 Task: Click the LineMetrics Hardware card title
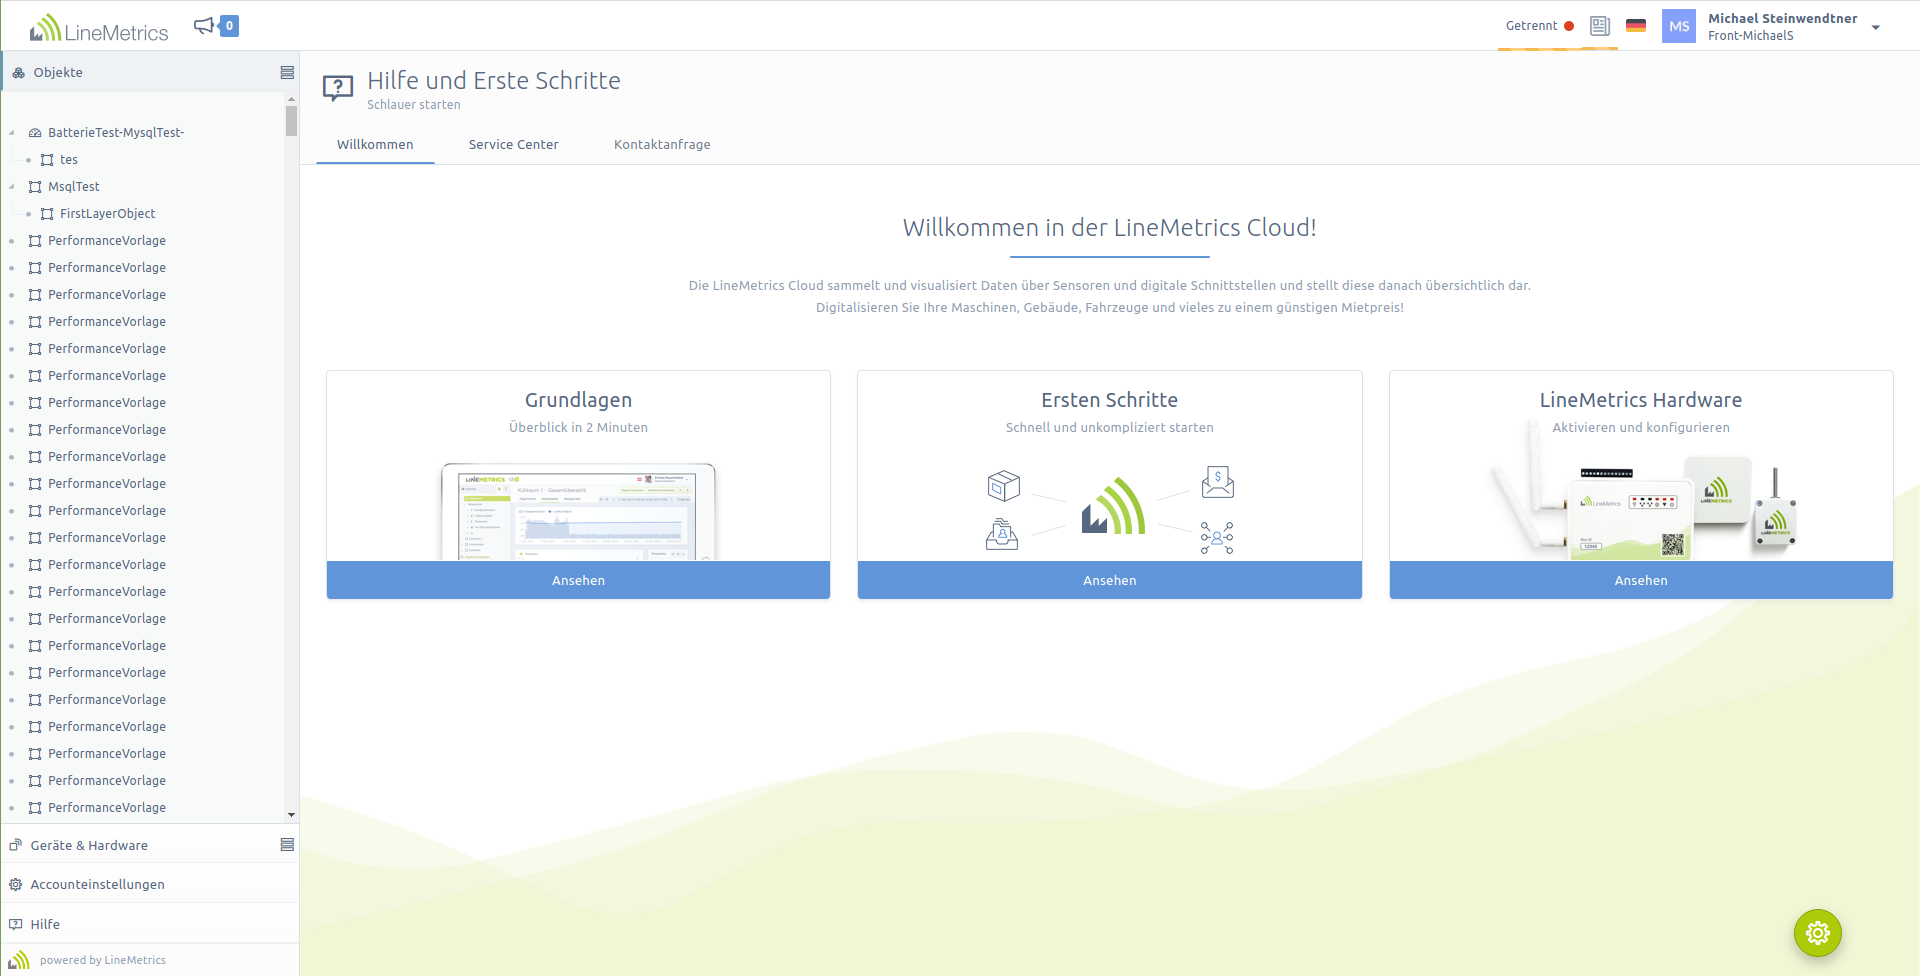pyautogui.click(x=1641, y=400)
